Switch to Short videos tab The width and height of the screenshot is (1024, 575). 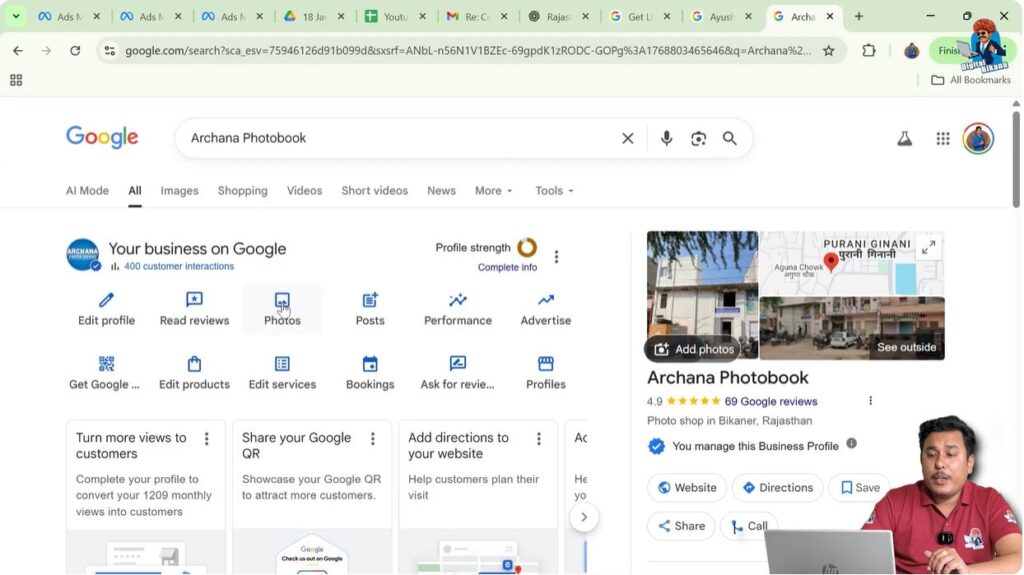[374, 191]
